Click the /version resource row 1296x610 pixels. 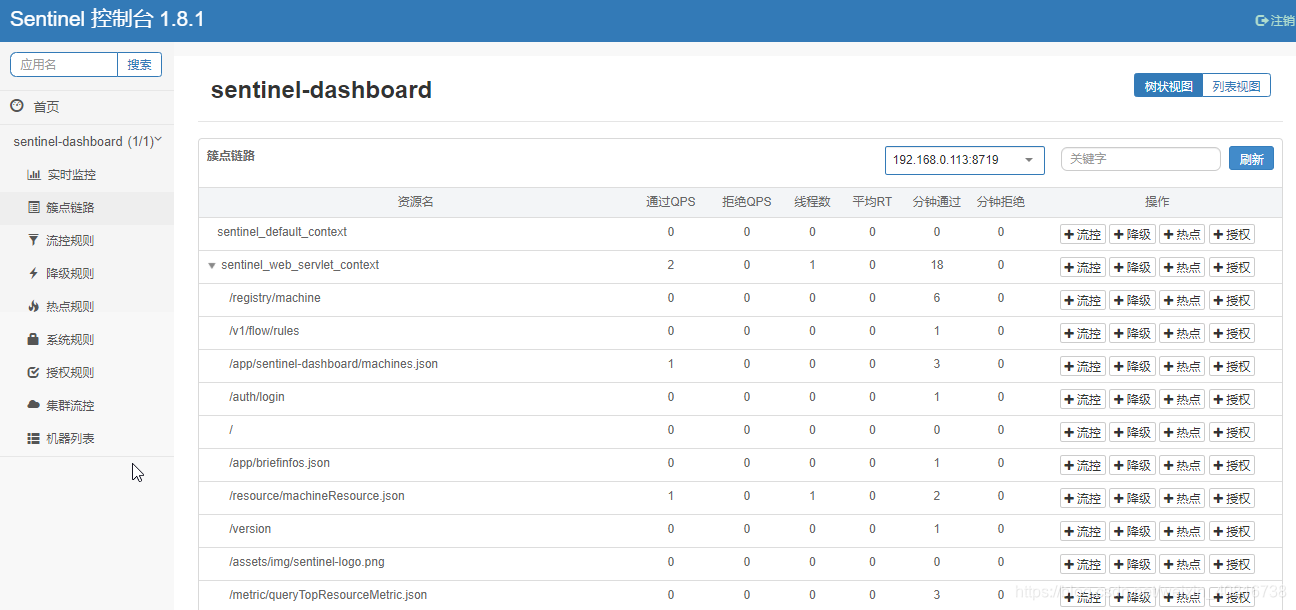click(x=740, y=531)
